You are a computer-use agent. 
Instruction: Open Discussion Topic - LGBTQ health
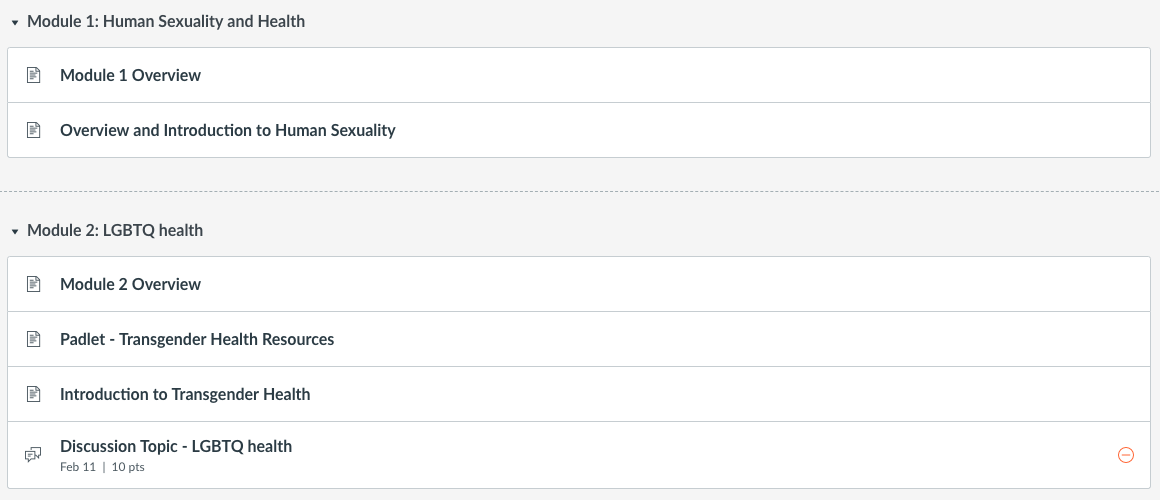[176, 446]
